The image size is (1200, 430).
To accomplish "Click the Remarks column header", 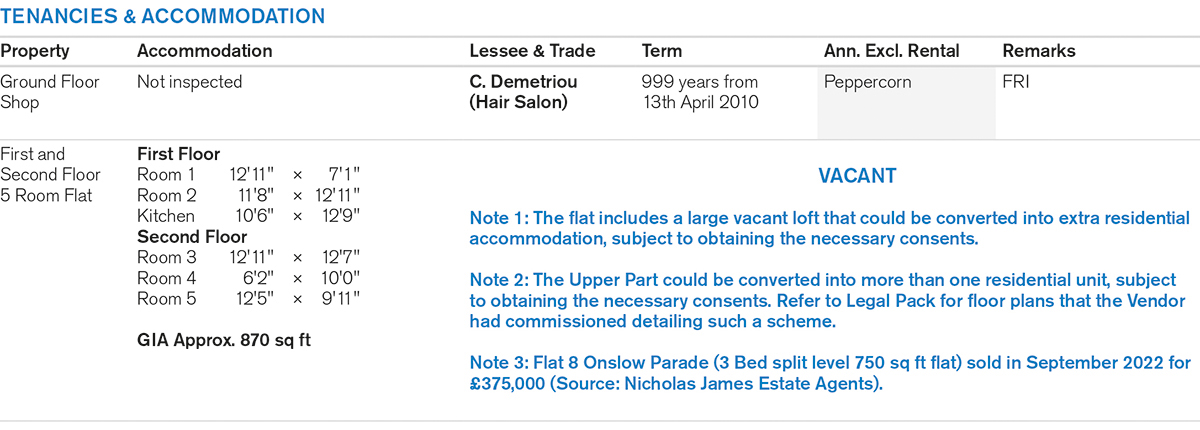I will [1039, 51].
